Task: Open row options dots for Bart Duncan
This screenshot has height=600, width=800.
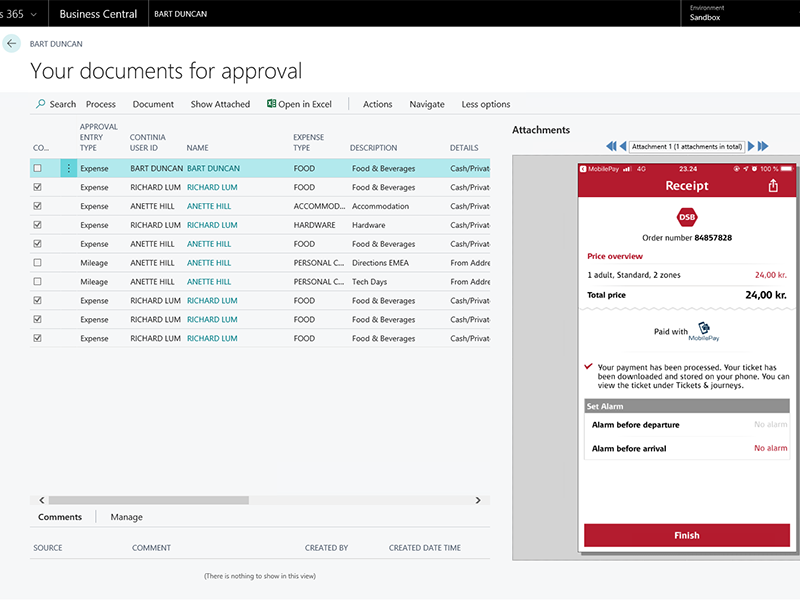Action: point(68,168)
